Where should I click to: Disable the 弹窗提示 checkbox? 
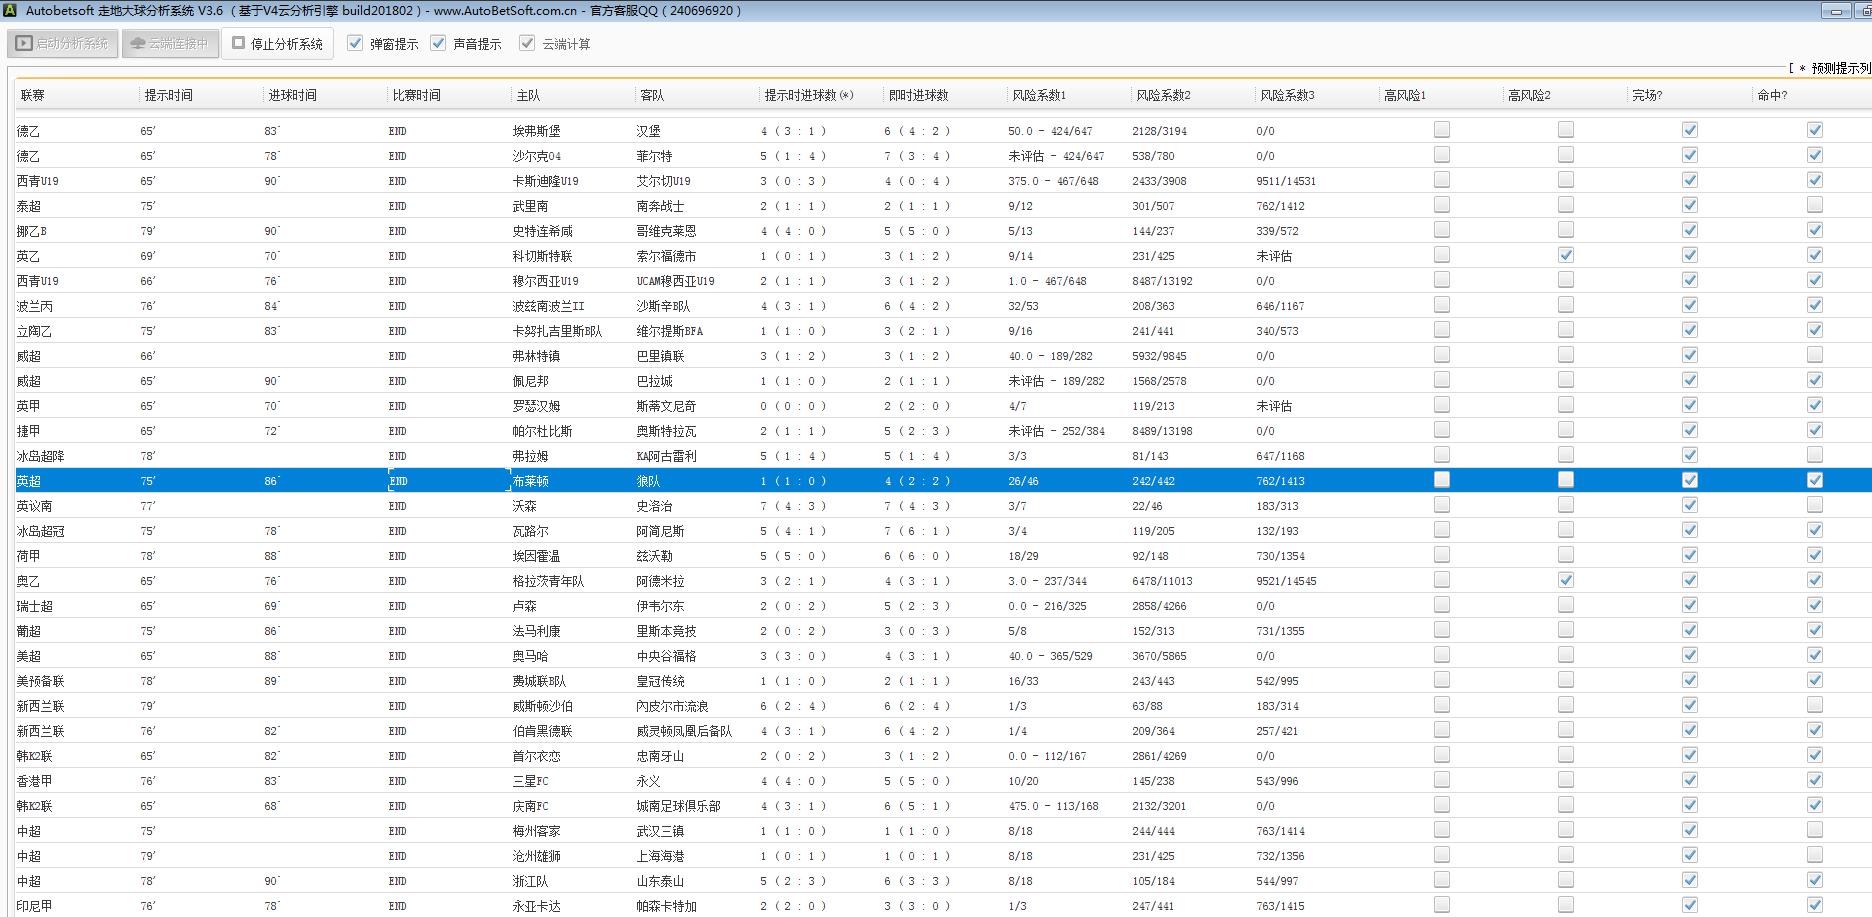[x=355, y=43]
